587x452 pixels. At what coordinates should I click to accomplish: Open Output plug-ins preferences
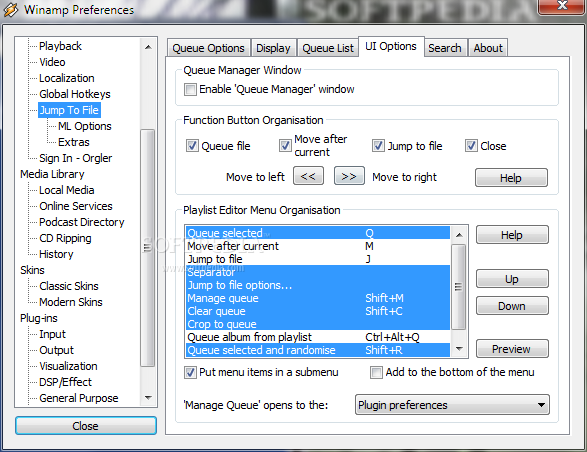[57, 351]
